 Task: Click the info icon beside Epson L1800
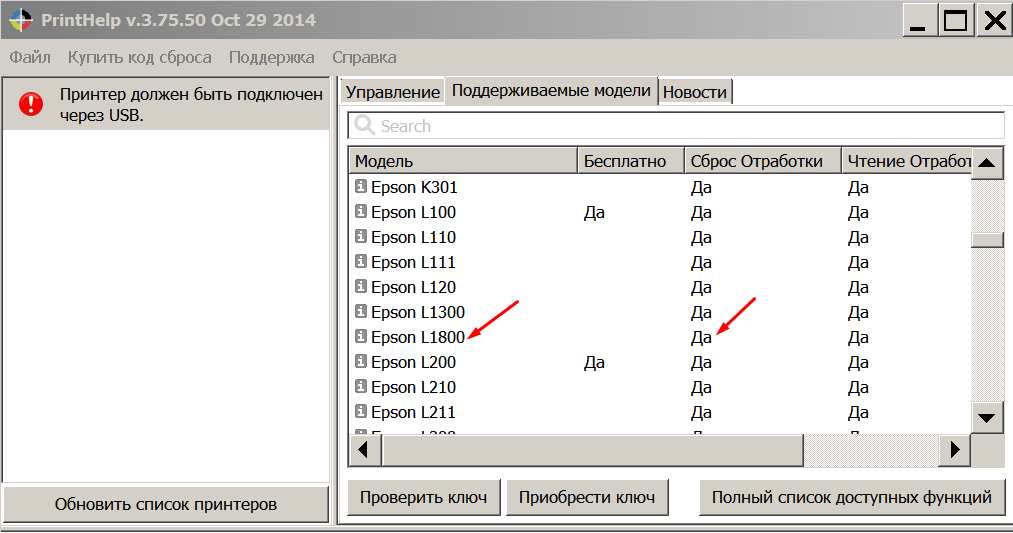[x=360, y=336]
